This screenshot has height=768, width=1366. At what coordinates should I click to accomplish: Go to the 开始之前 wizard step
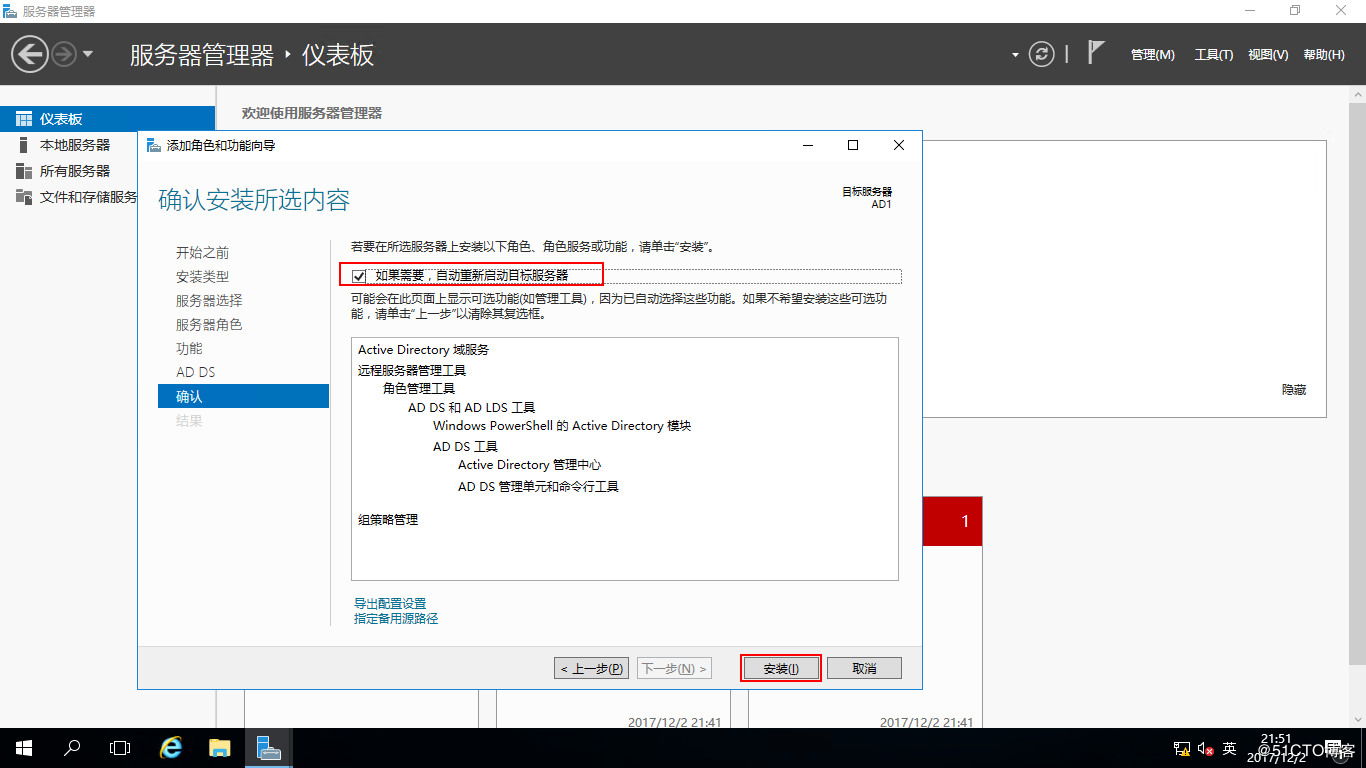point(202,253)
